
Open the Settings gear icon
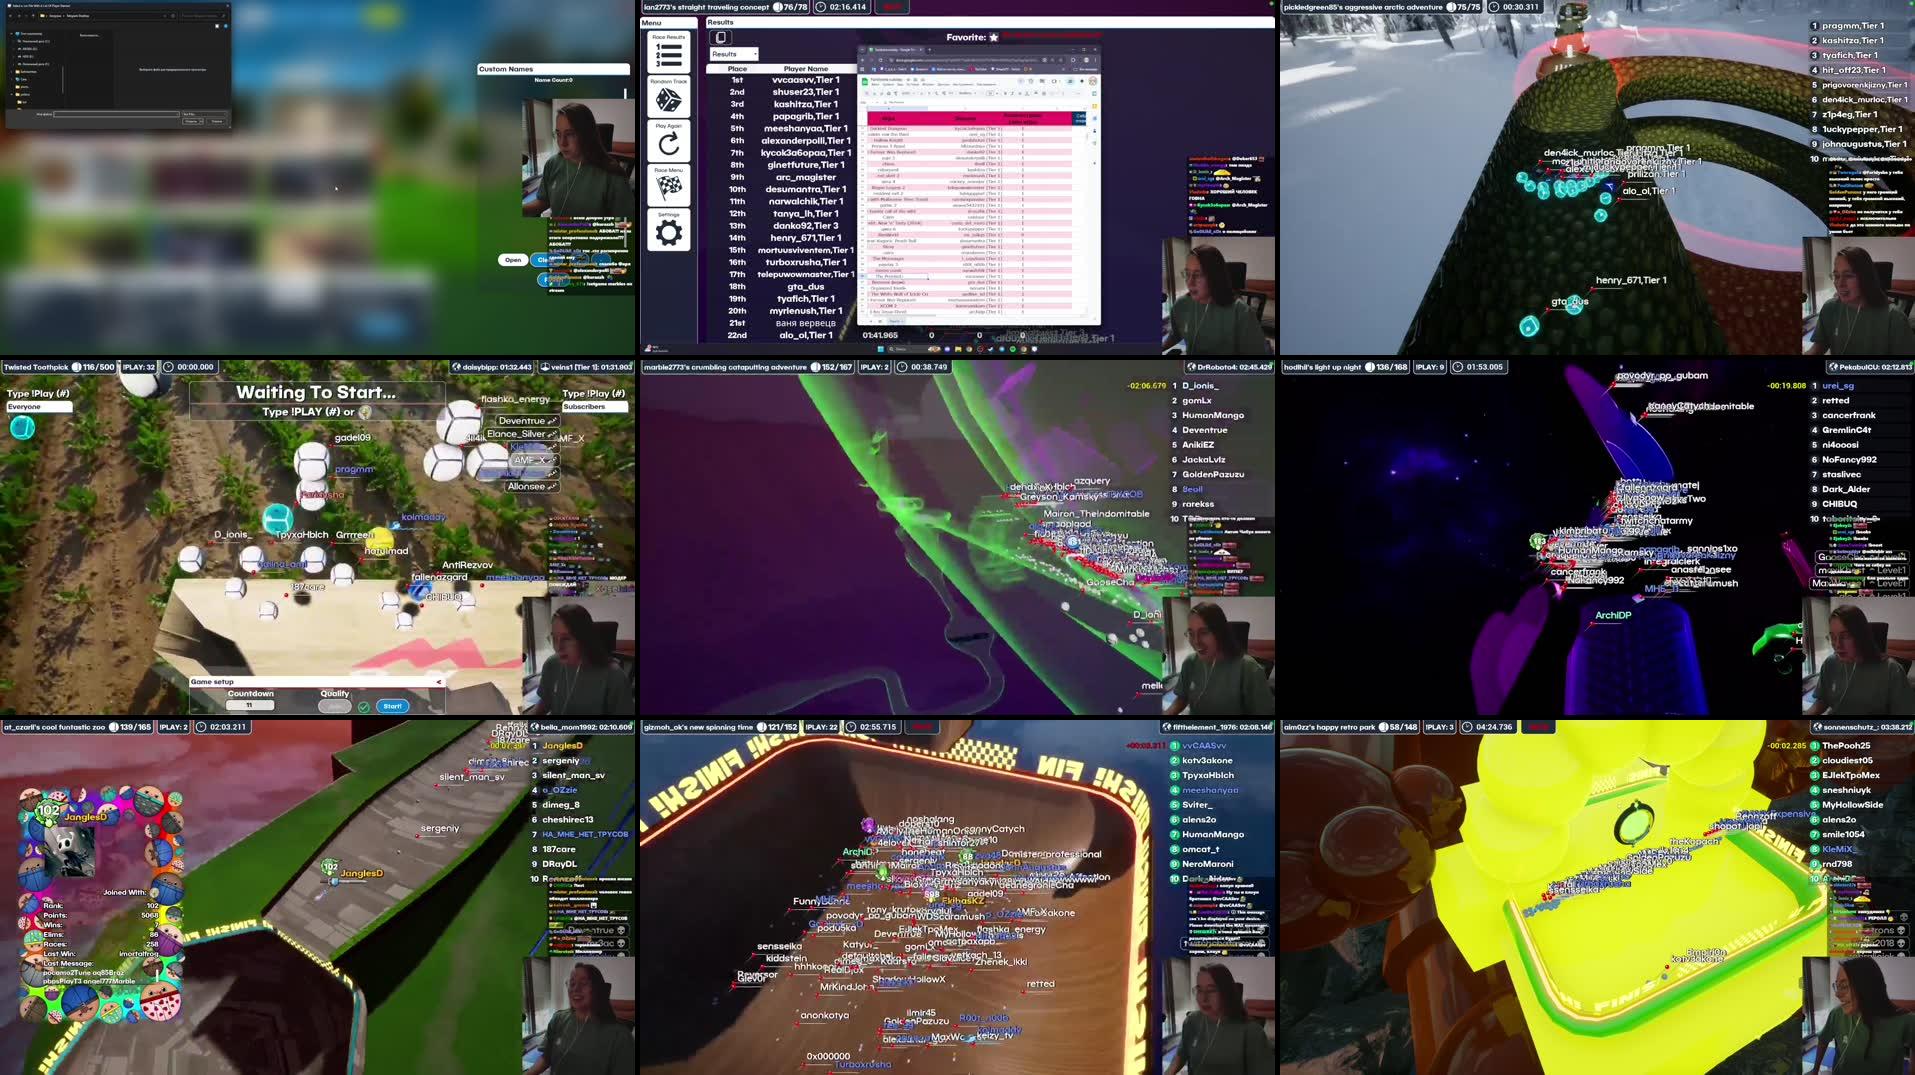point(668,233)
